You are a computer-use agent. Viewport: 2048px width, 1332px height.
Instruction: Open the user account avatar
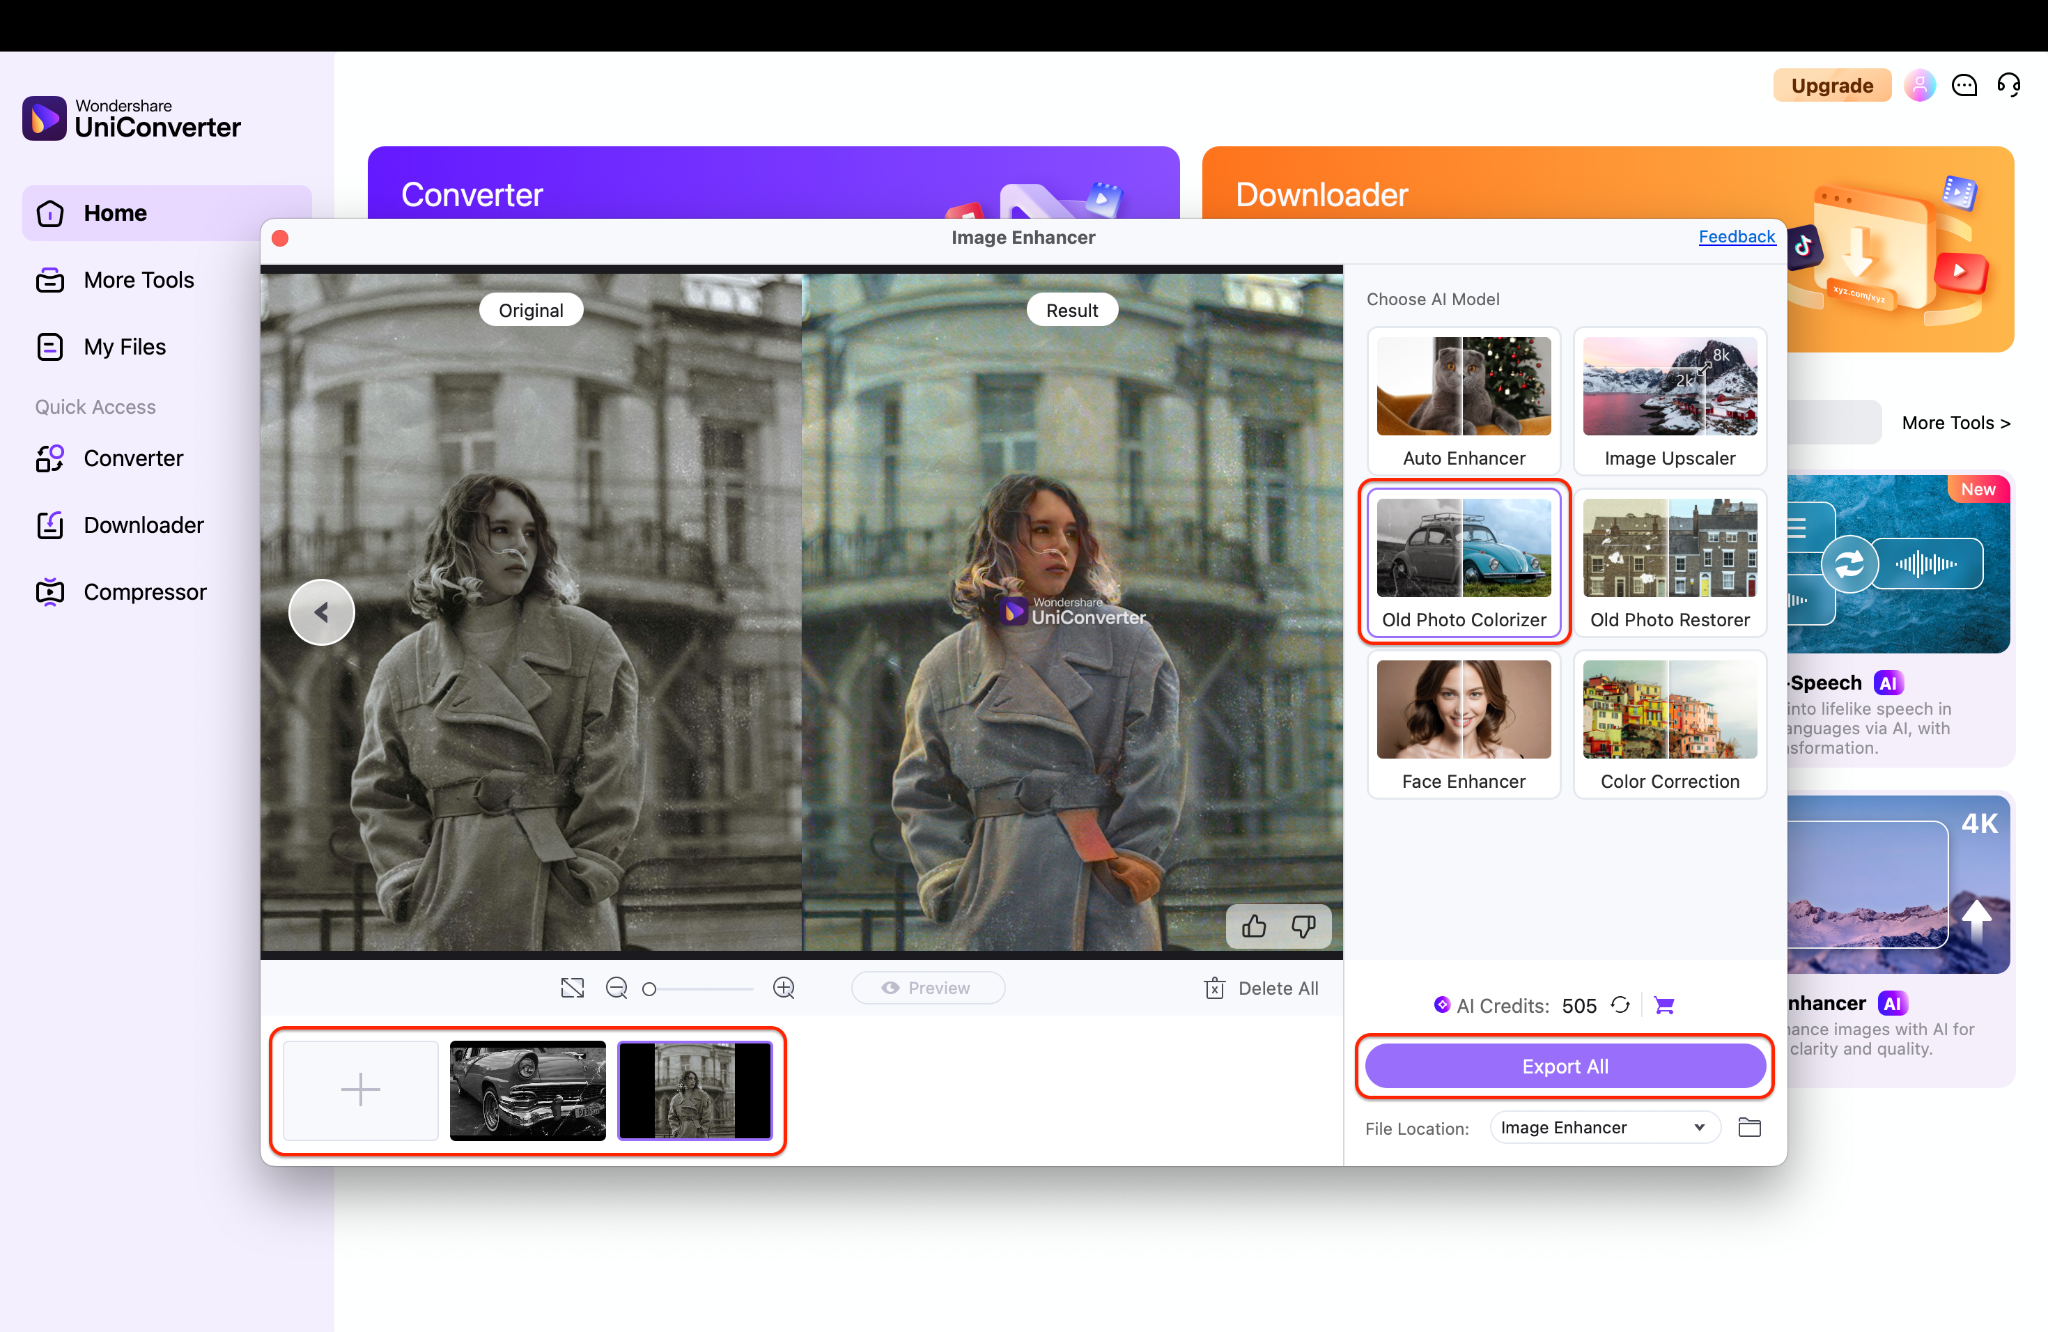(1919, 85)
